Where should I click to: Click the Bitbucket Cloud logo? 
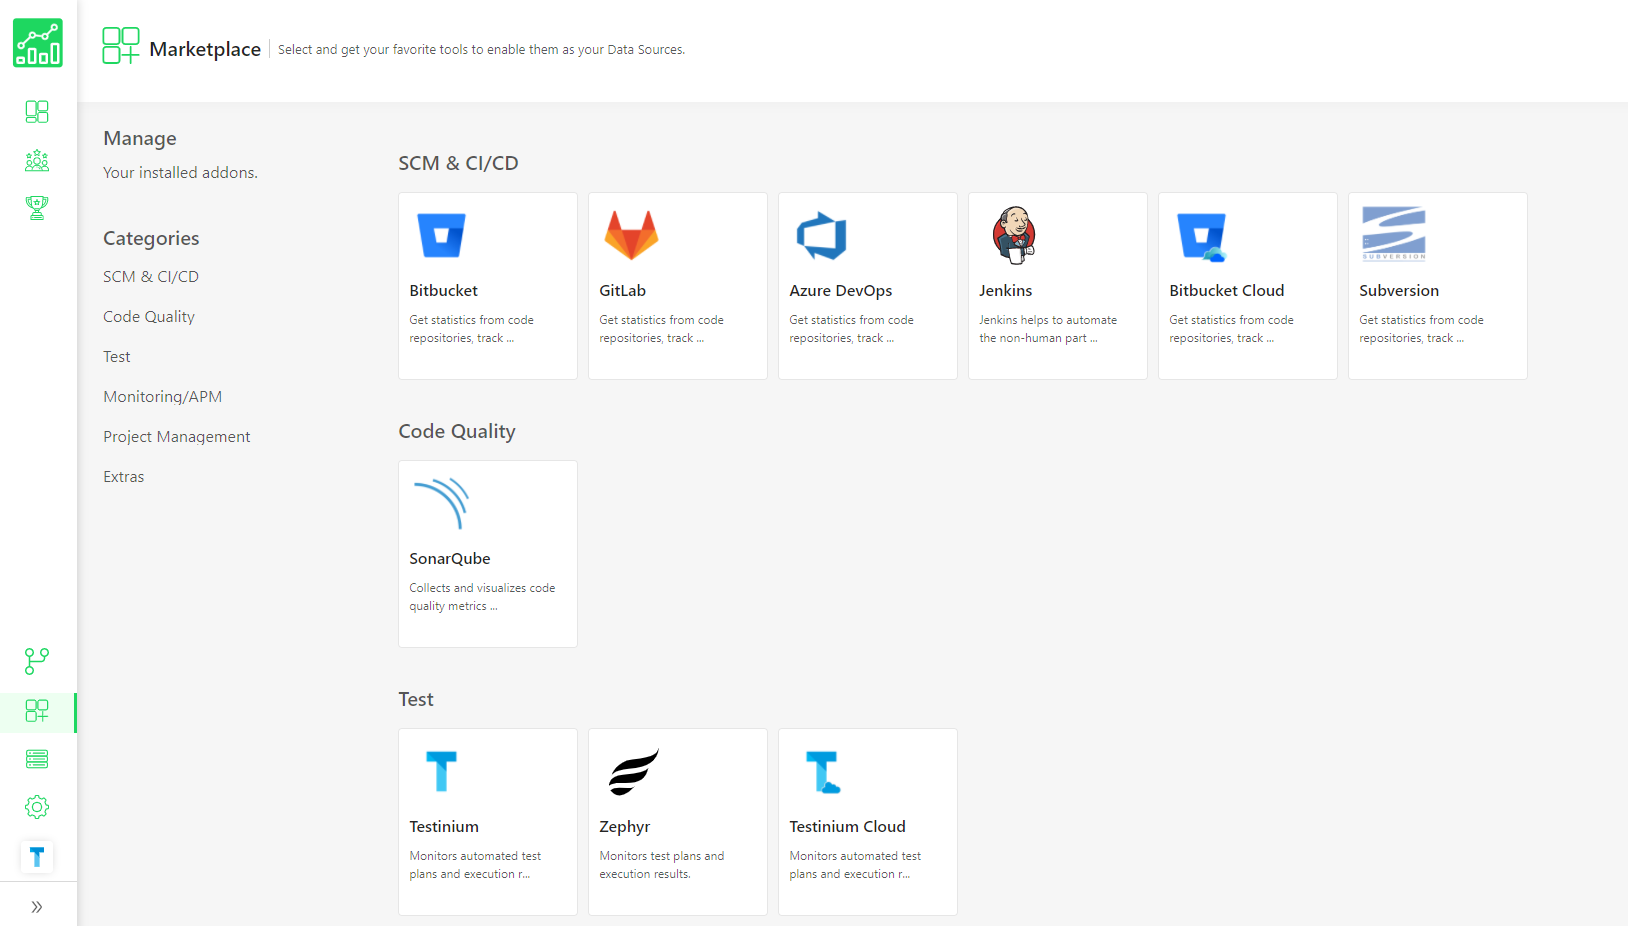[1202, 237]
